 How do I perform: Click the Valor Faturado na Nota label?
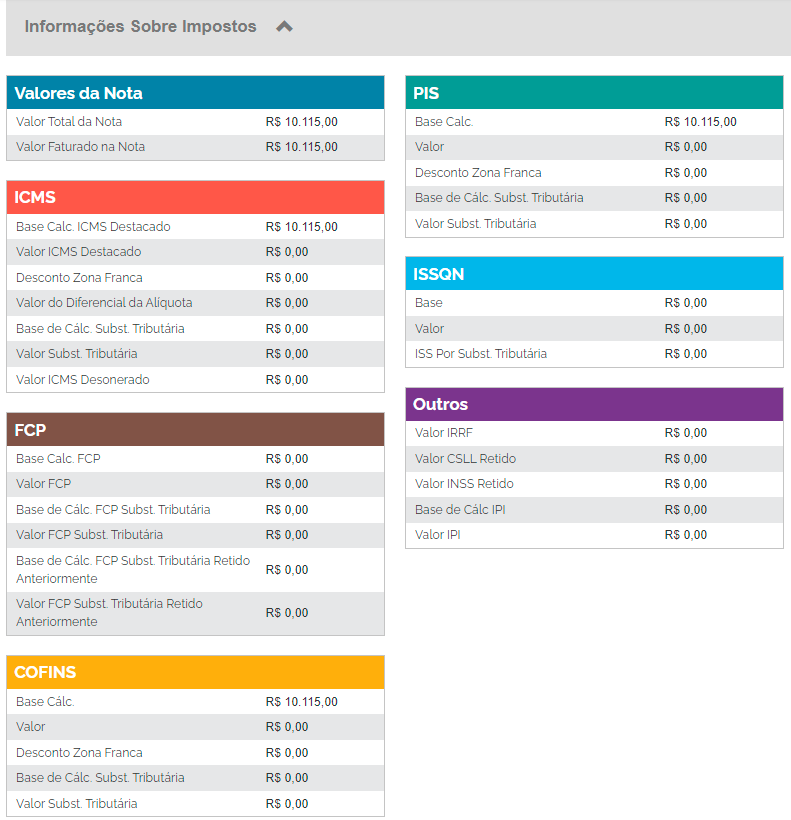(81, 147)
